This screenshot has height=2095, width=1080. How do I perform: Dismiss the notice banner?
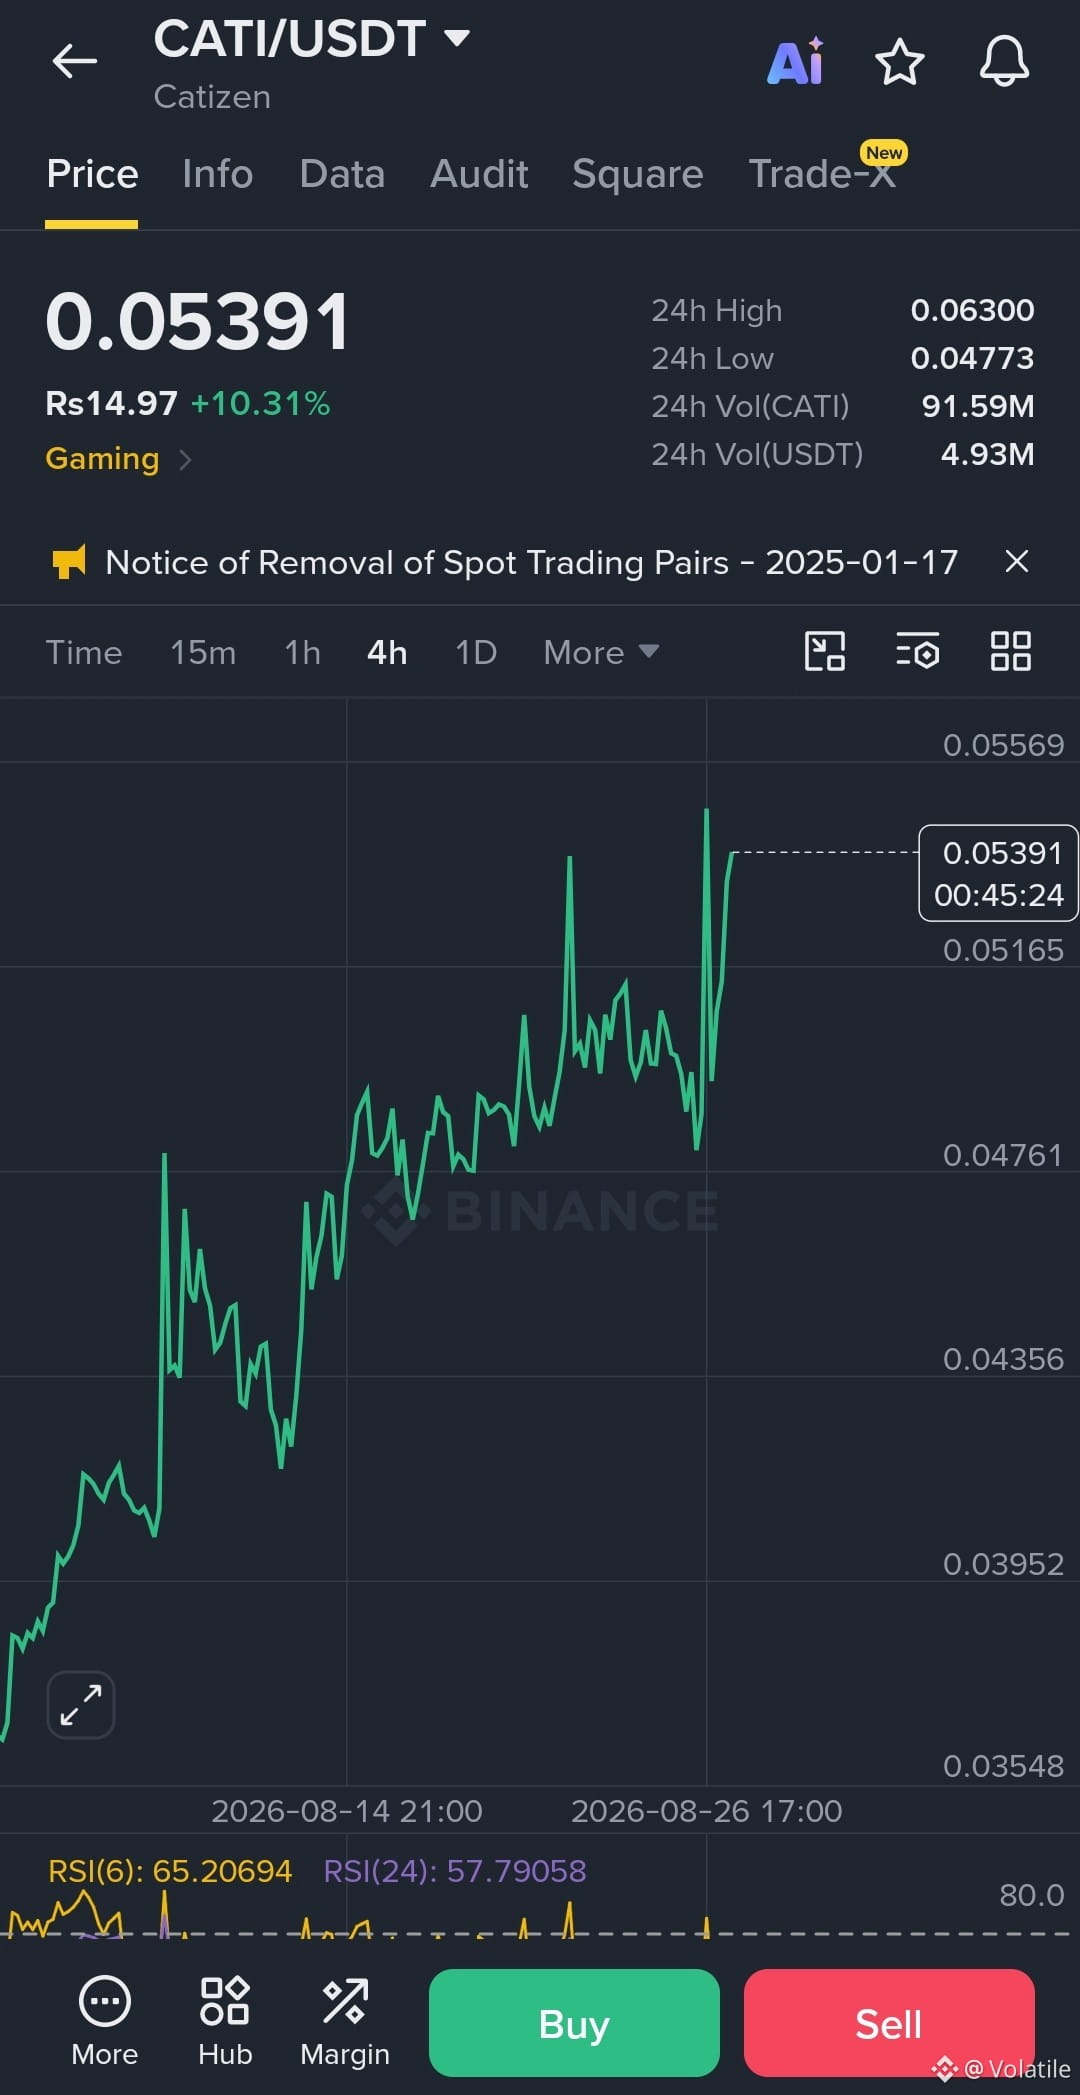coord(1016,561)
